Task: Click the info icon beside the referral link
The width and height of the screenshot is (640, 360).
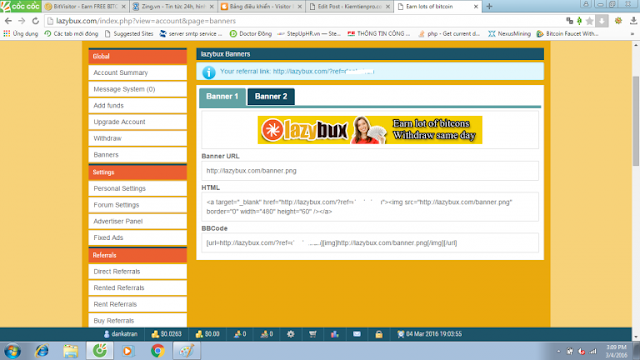Action: [209, 72]
